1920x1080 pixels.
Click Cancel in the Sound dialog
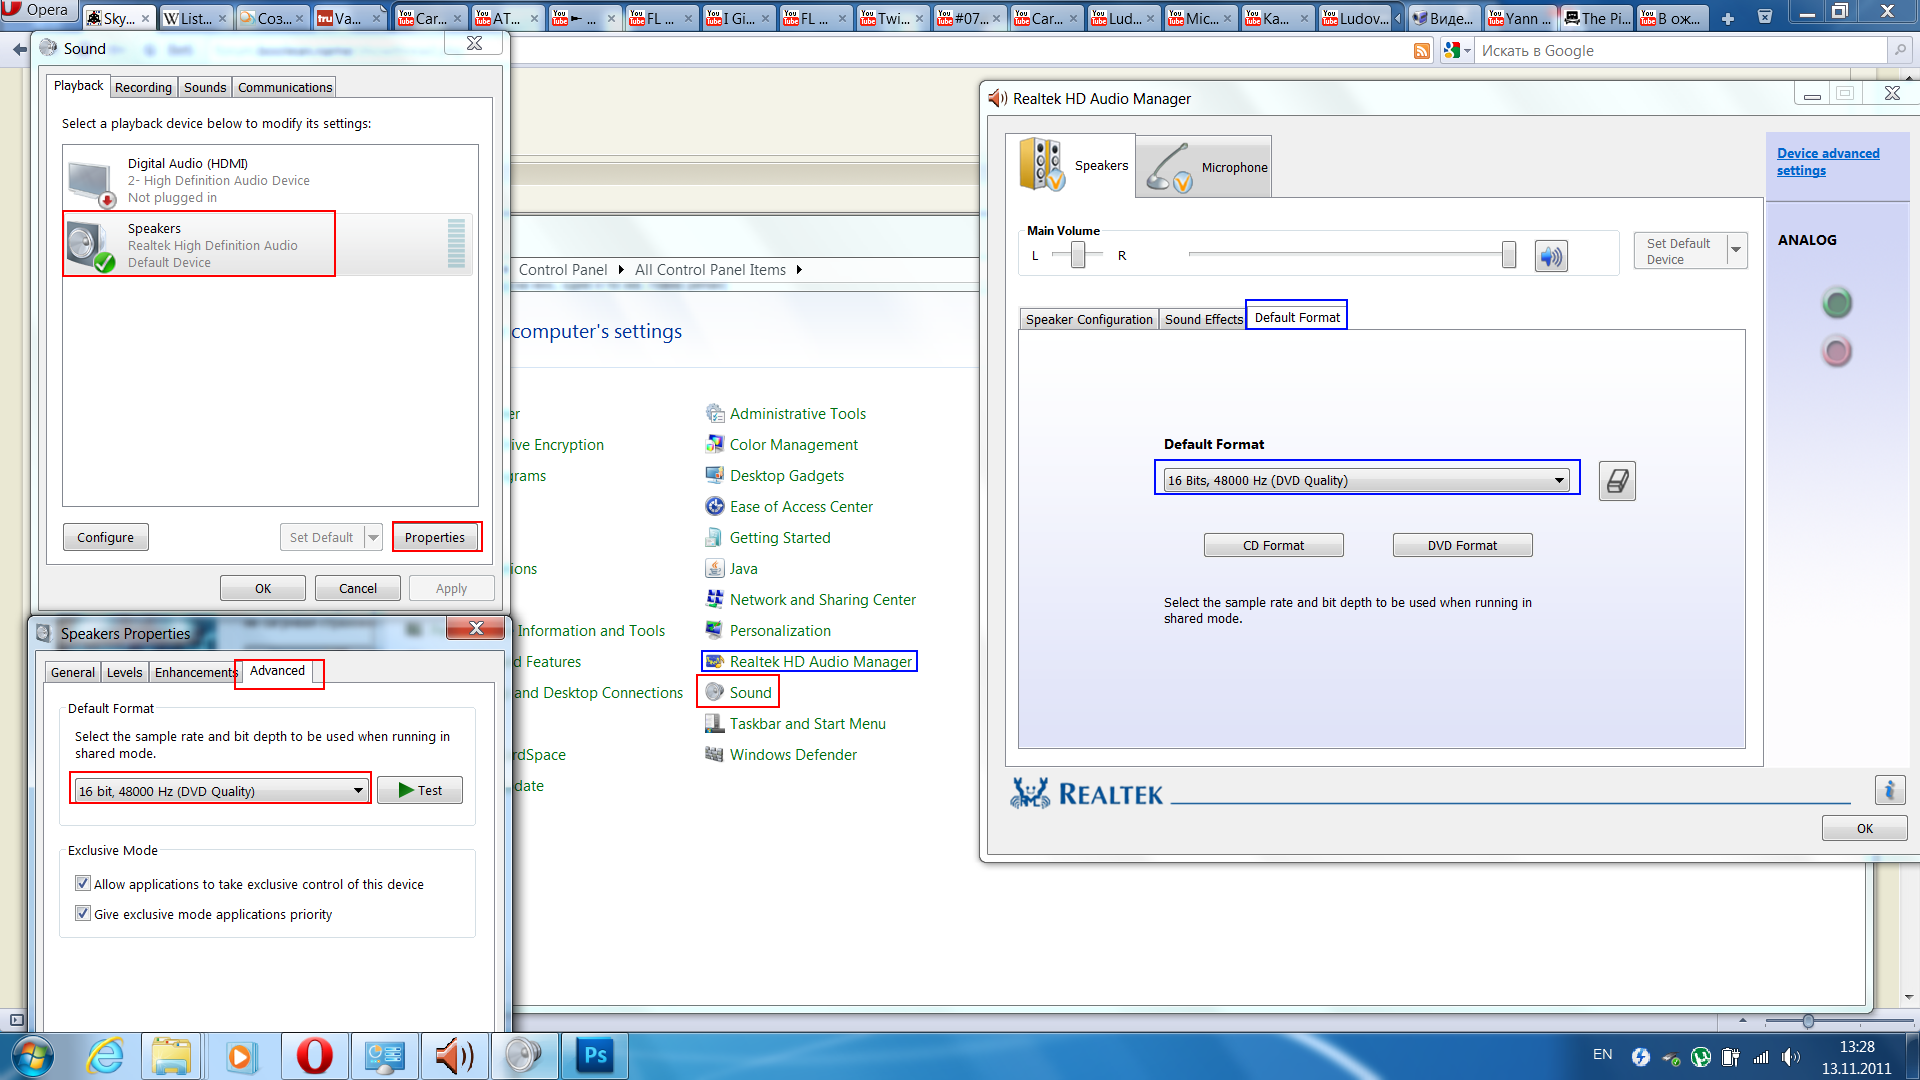(357, 588)
